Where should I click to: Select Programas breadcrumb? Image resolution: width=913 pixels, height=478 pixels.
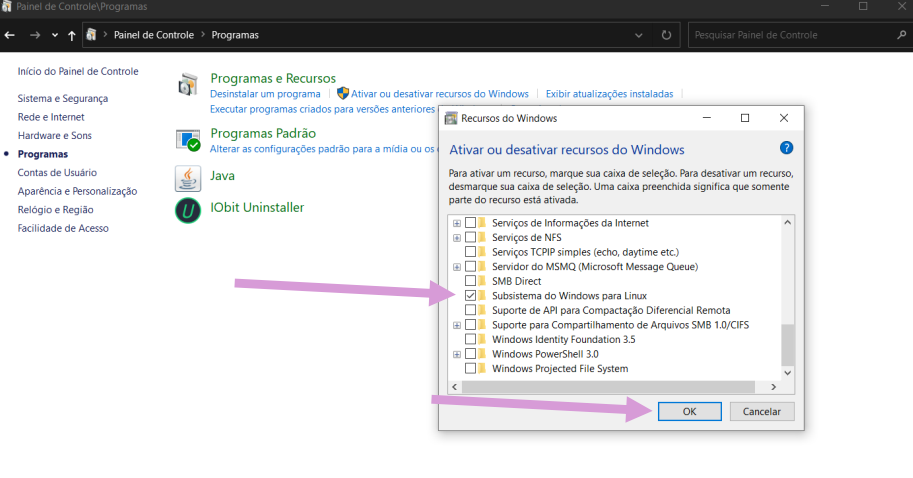coord(235,35)
